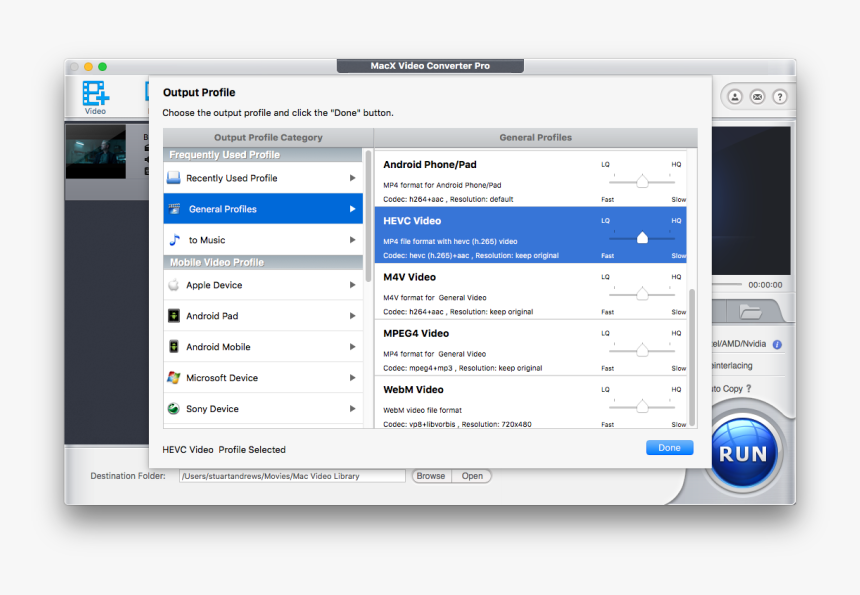
Task: Click the video thumbnail preview in list
Action: pyautogui.click(x=96, y=152)
